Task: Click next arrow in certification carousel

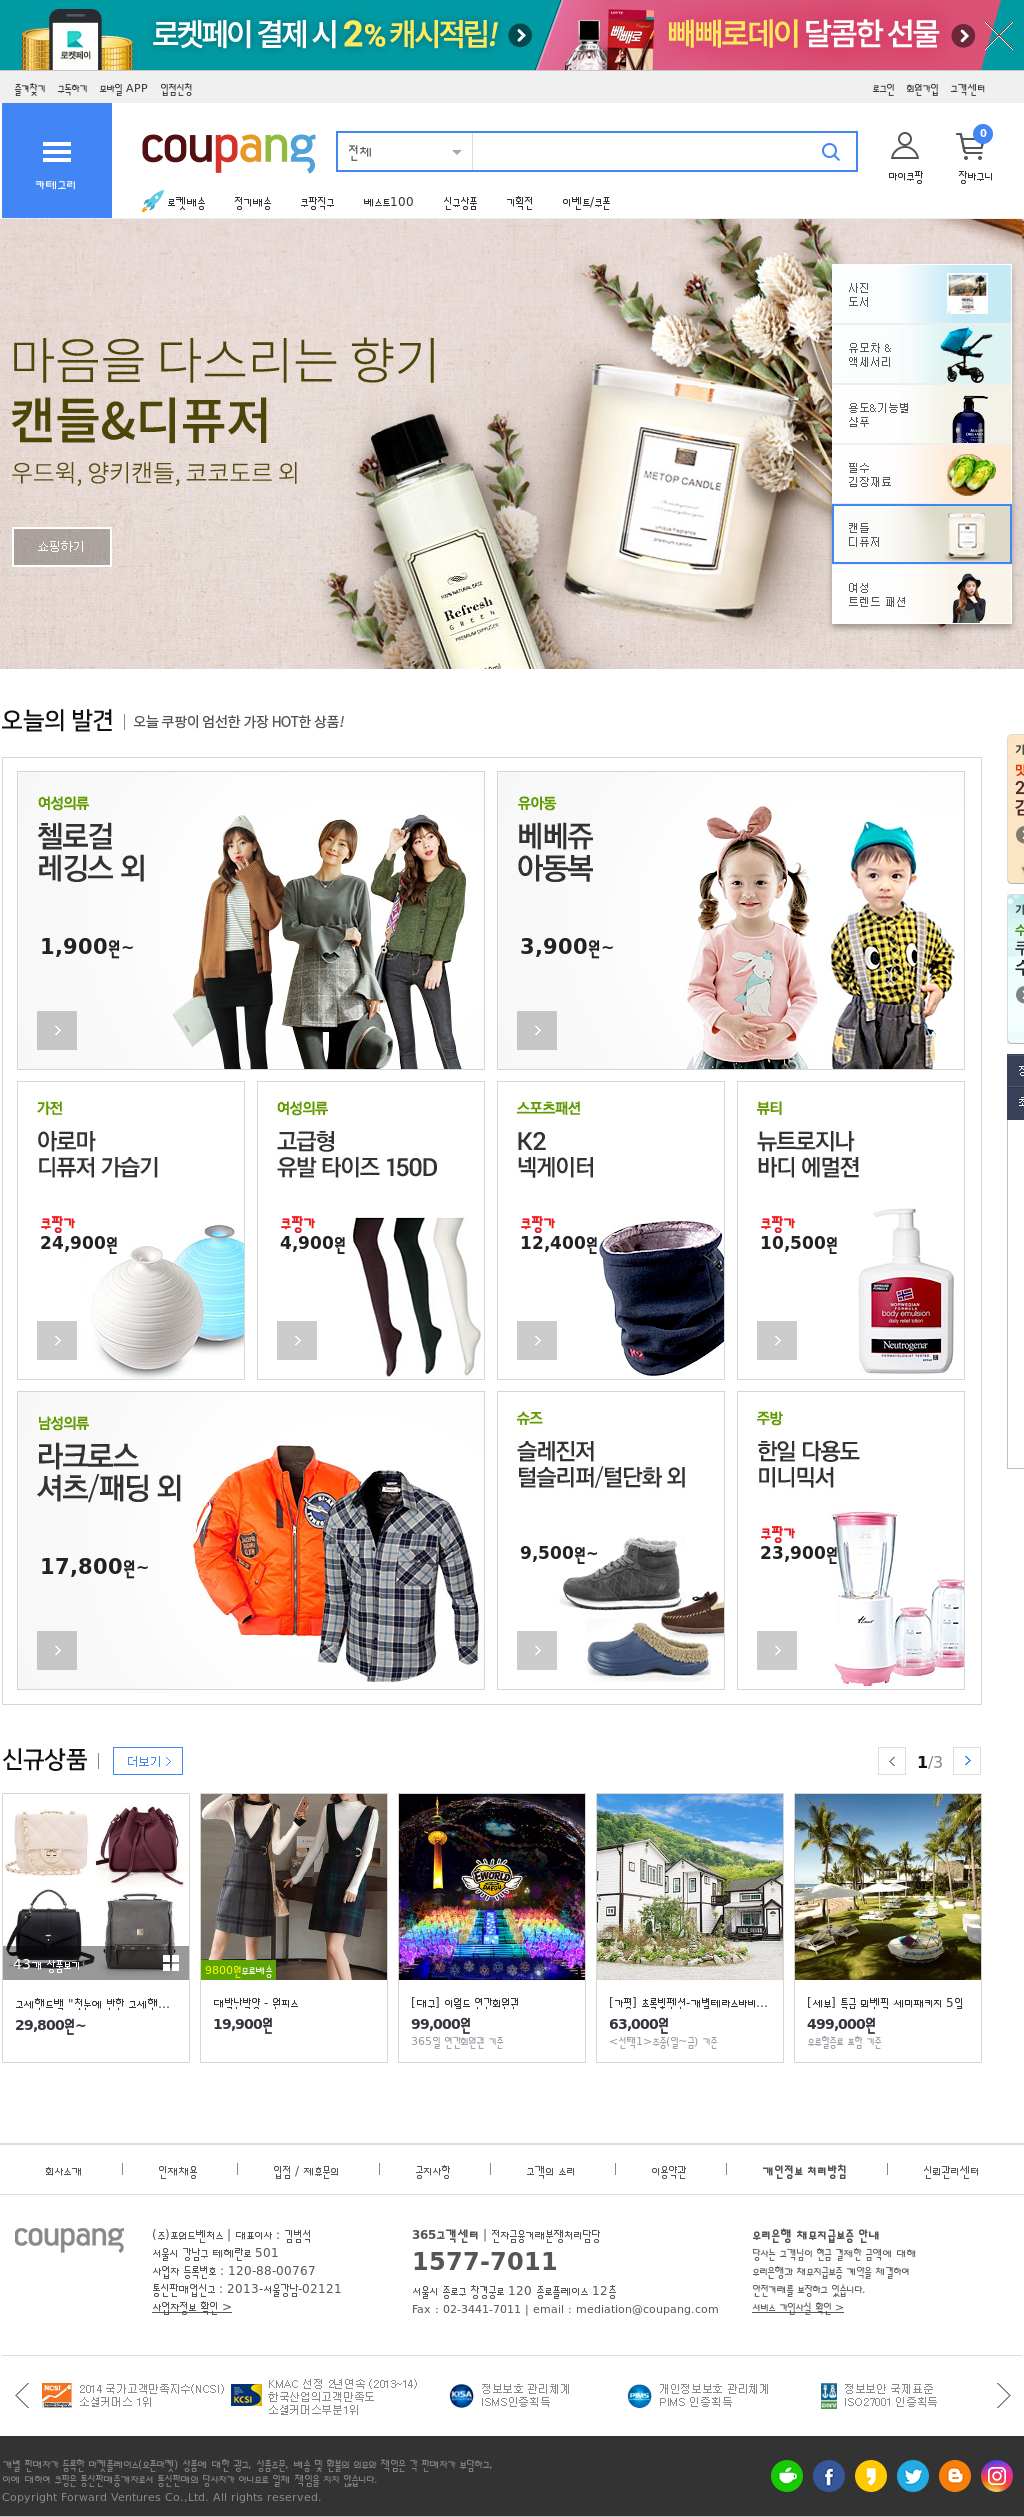Action: click(1003, 2394)
